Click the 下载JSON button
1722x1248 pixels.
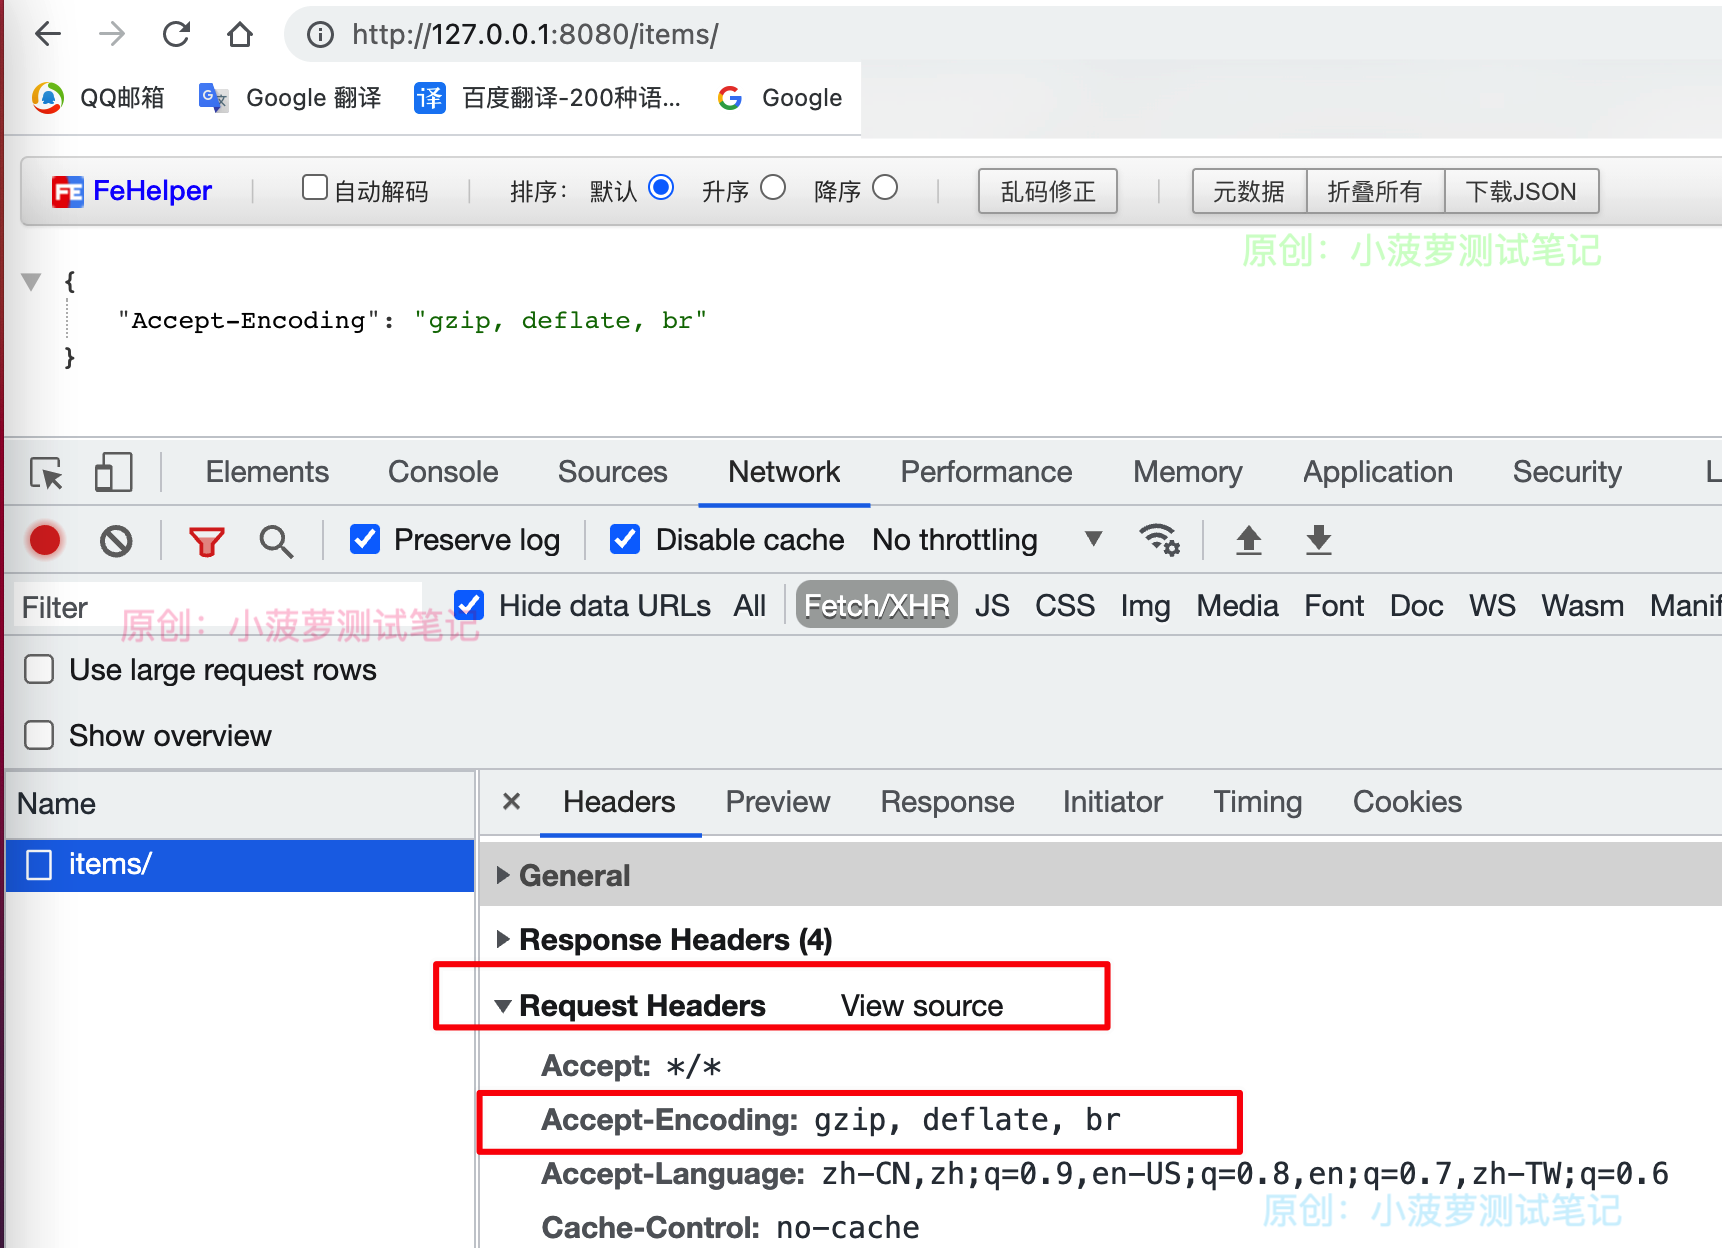(1521, 191)
